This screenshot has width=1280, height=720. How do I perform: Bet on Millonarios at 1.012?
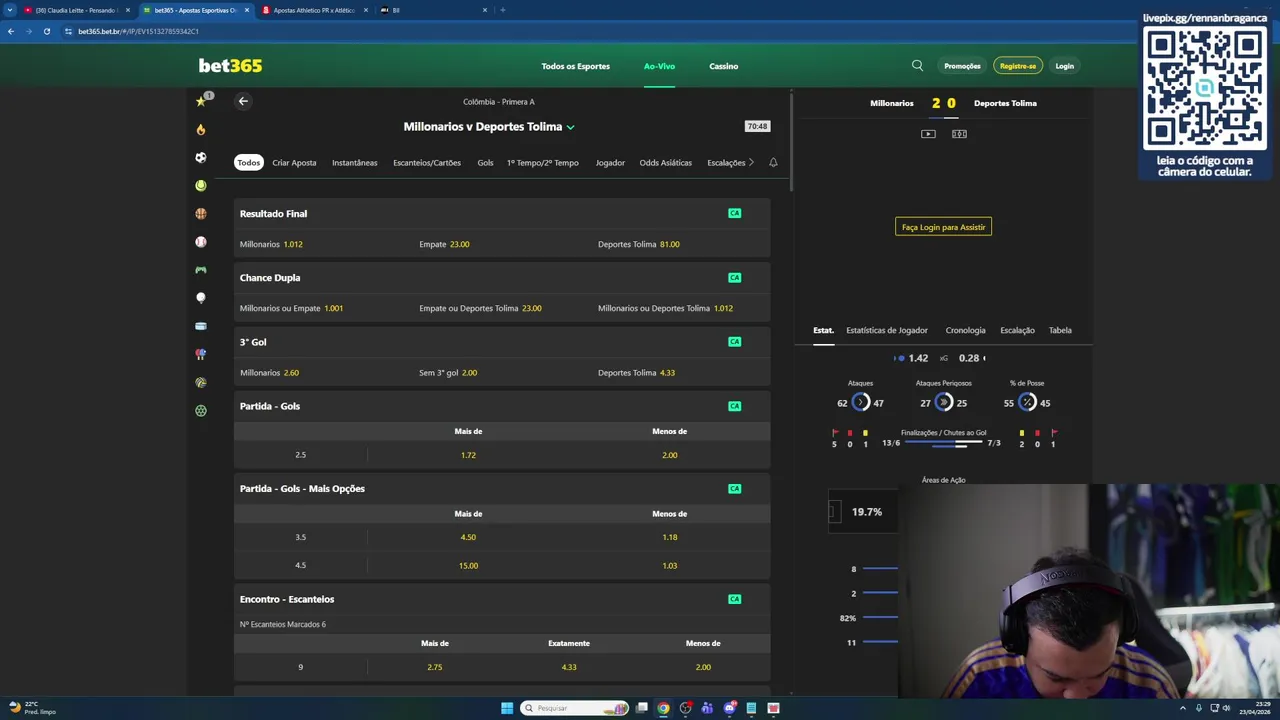(271, 244)
